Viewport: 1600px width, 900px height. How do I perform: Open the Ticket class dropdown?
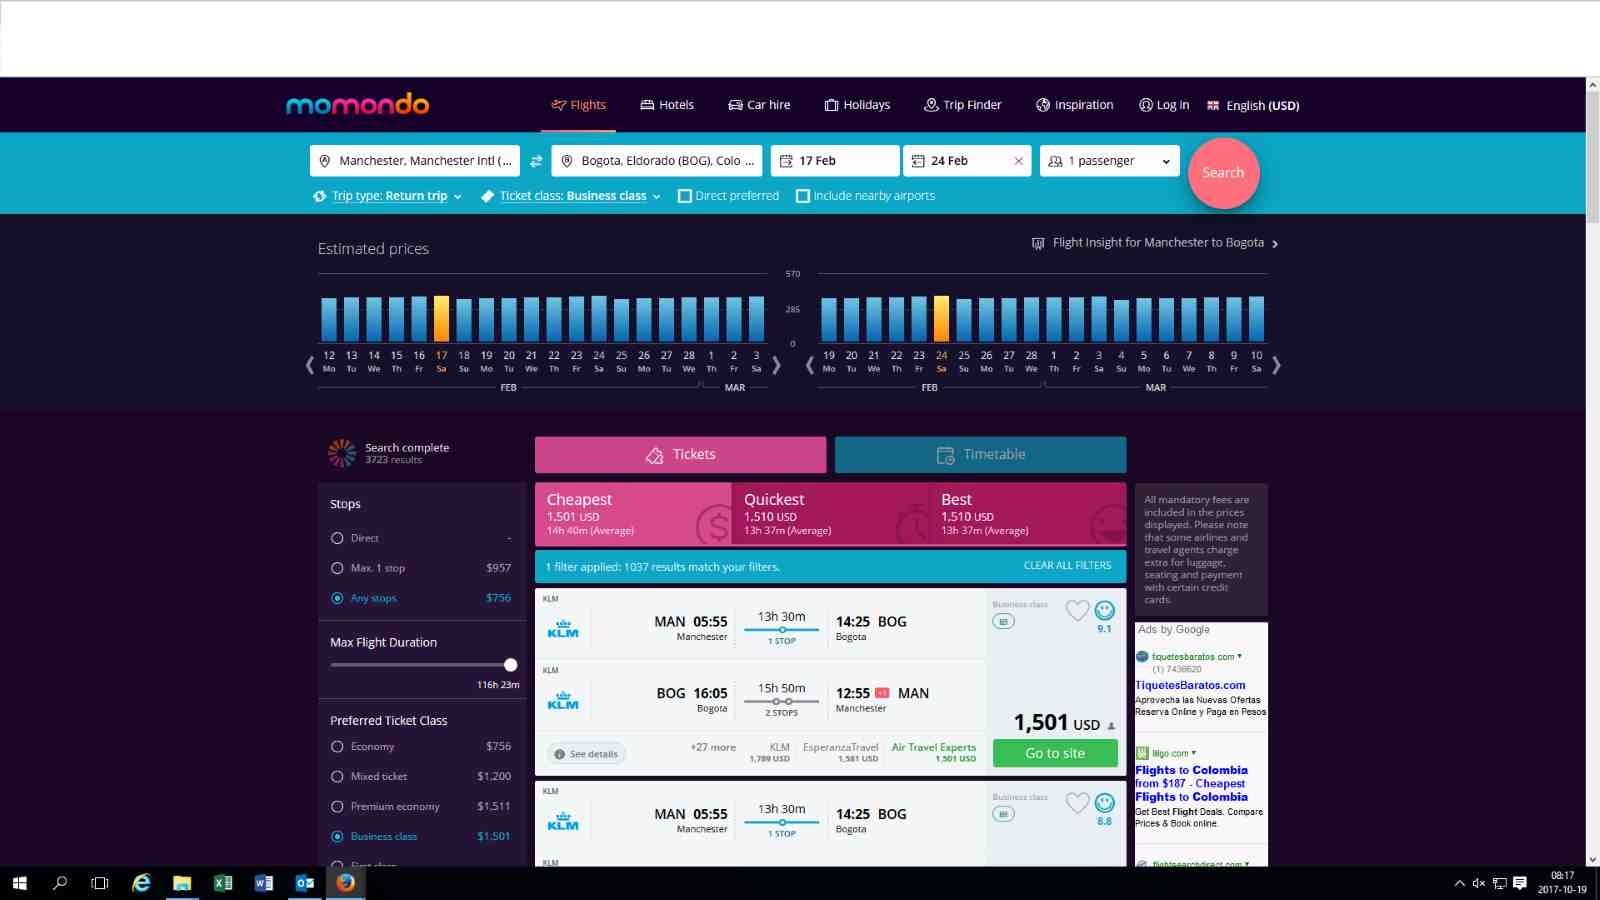[571, 196]
